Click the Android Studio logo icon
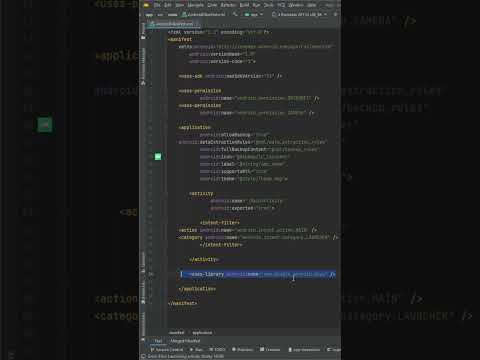The height and width of the screenshot is (360, 480). point(146,5)
